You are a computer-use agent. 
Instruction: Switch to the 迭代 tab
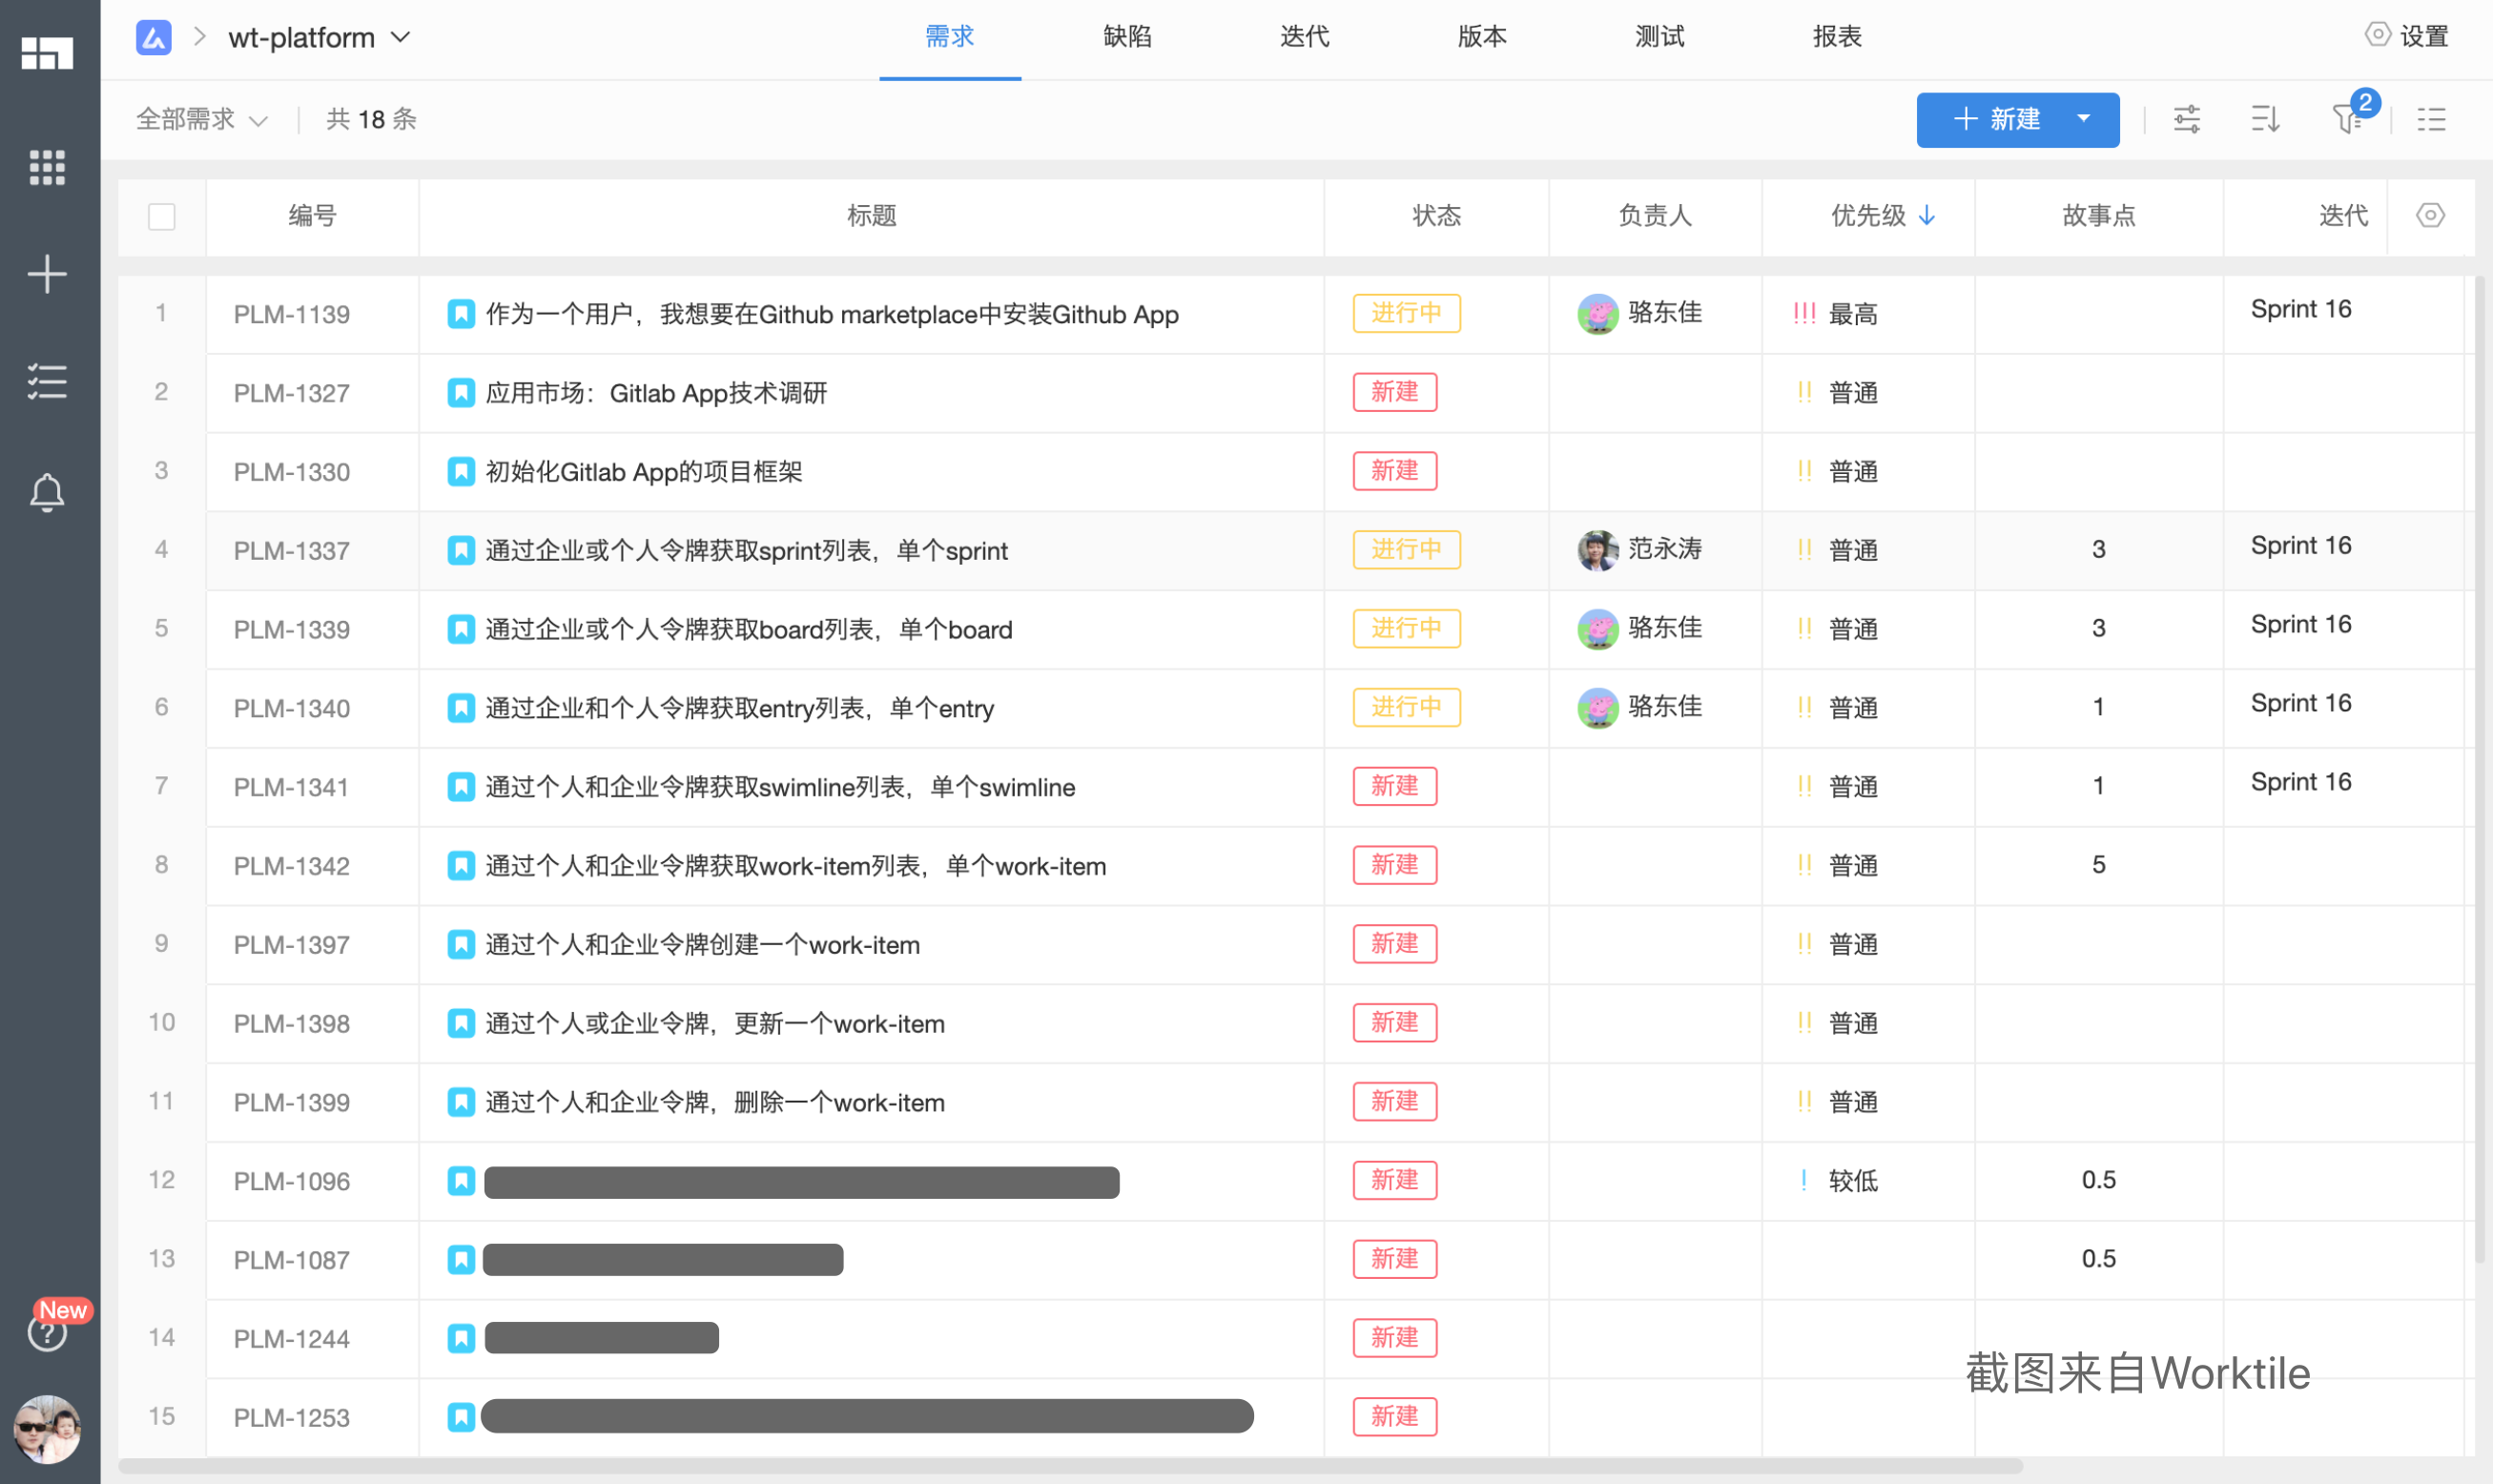click(x=1304, y=37)
